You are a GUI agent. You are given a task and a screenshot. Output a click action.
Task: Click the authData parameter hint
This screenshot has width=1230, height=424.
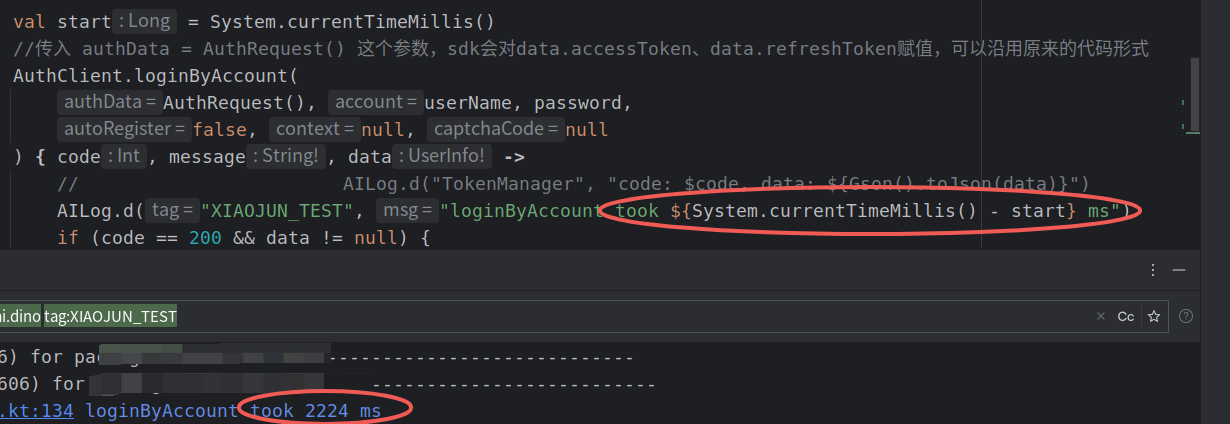[x=109, y=102]
